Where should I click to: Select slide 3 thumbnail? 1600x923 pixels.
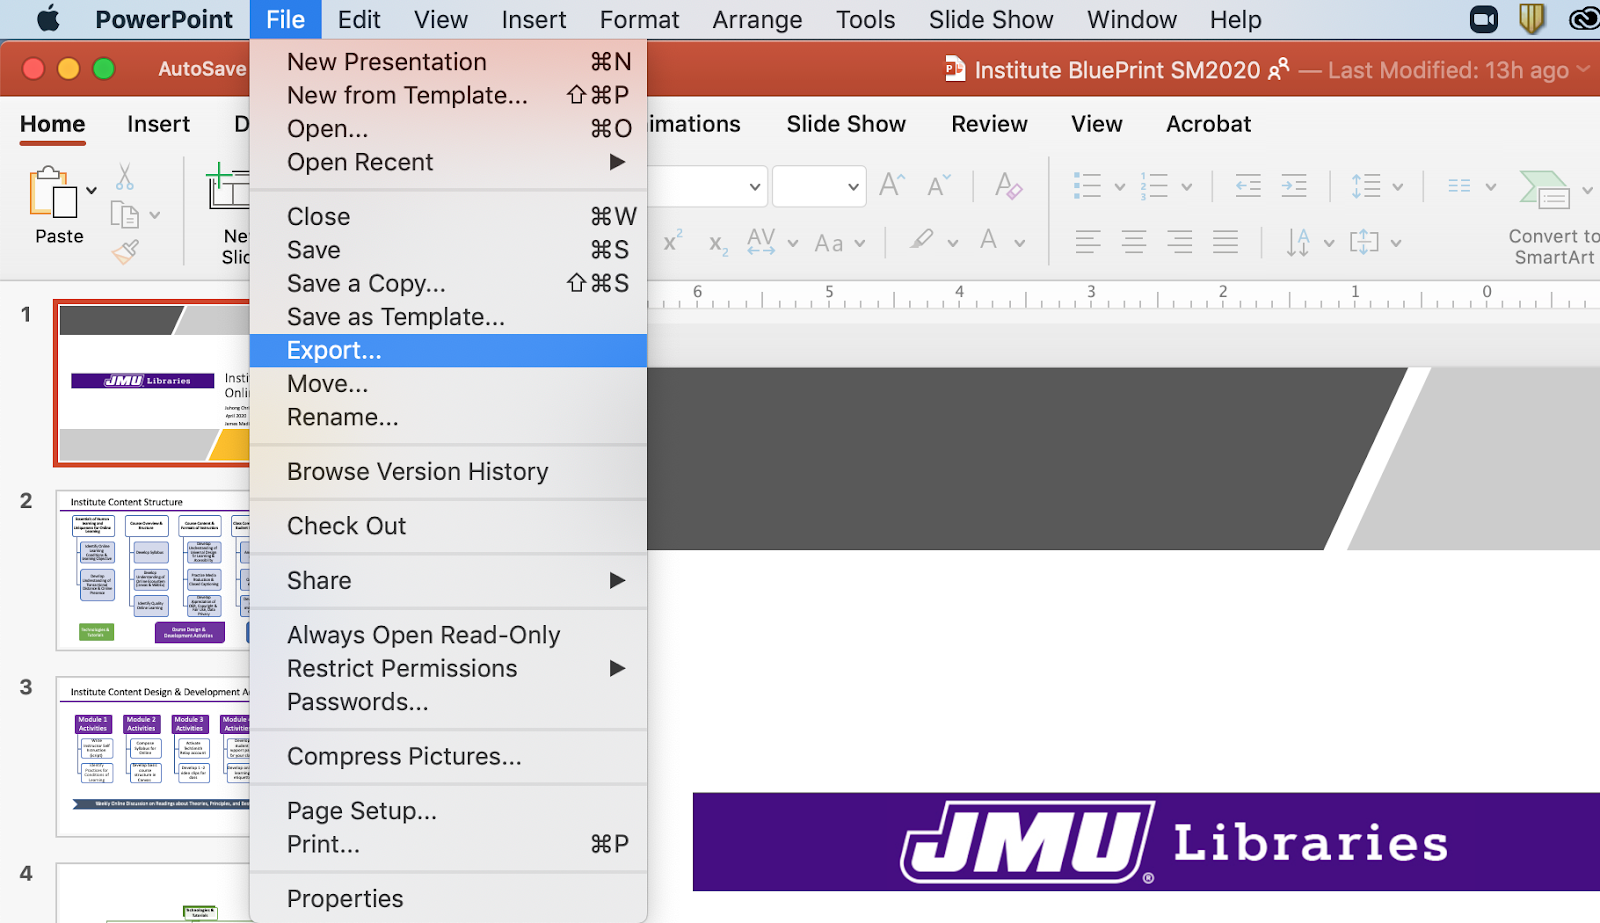153,757
